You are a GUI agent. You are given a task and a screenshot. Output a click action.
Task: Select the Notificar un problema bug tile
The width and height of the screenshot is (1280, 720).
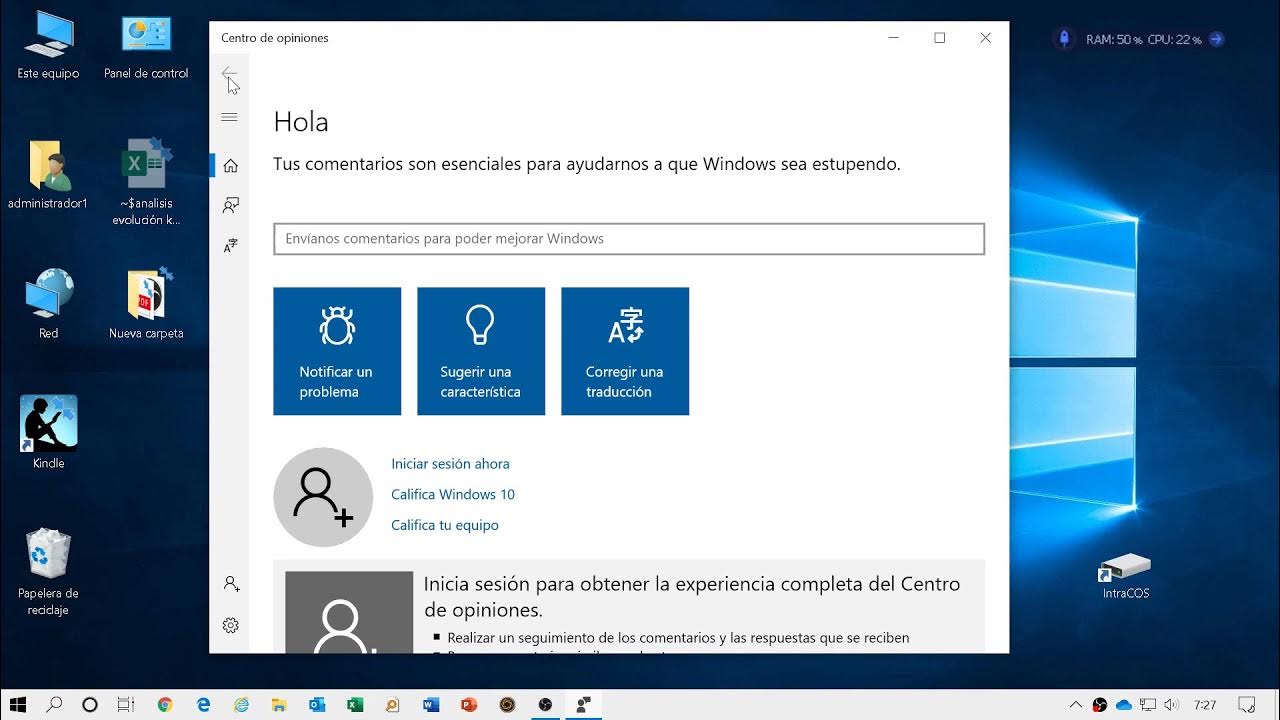(x=337, y=351)
